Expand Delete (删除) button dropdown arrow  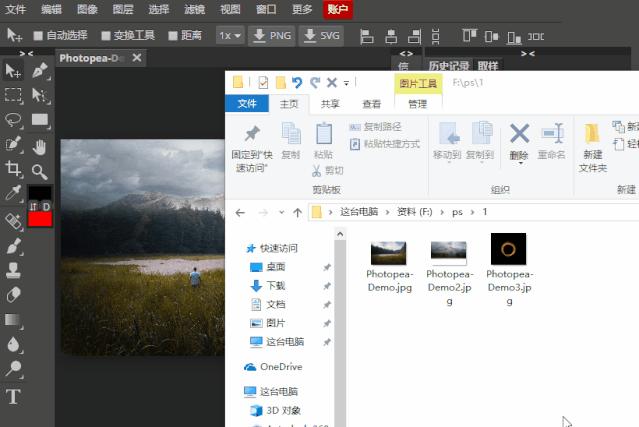(520, 163)
